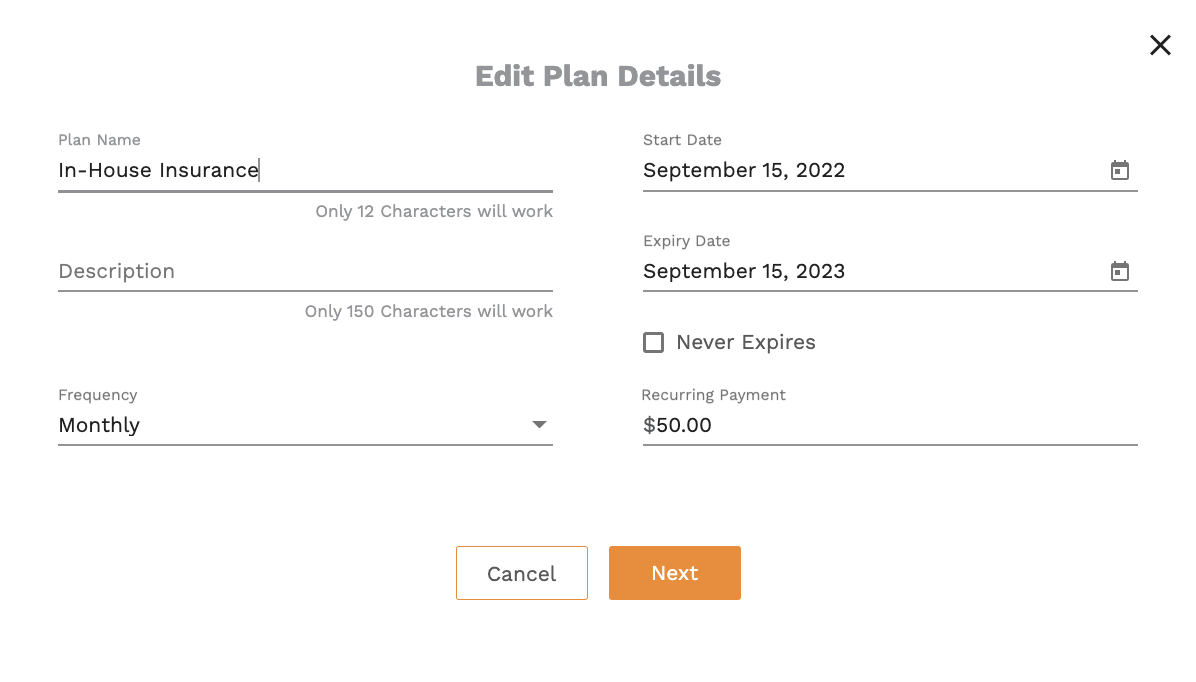Open the Monthly frequency selector

pos(305,425)
